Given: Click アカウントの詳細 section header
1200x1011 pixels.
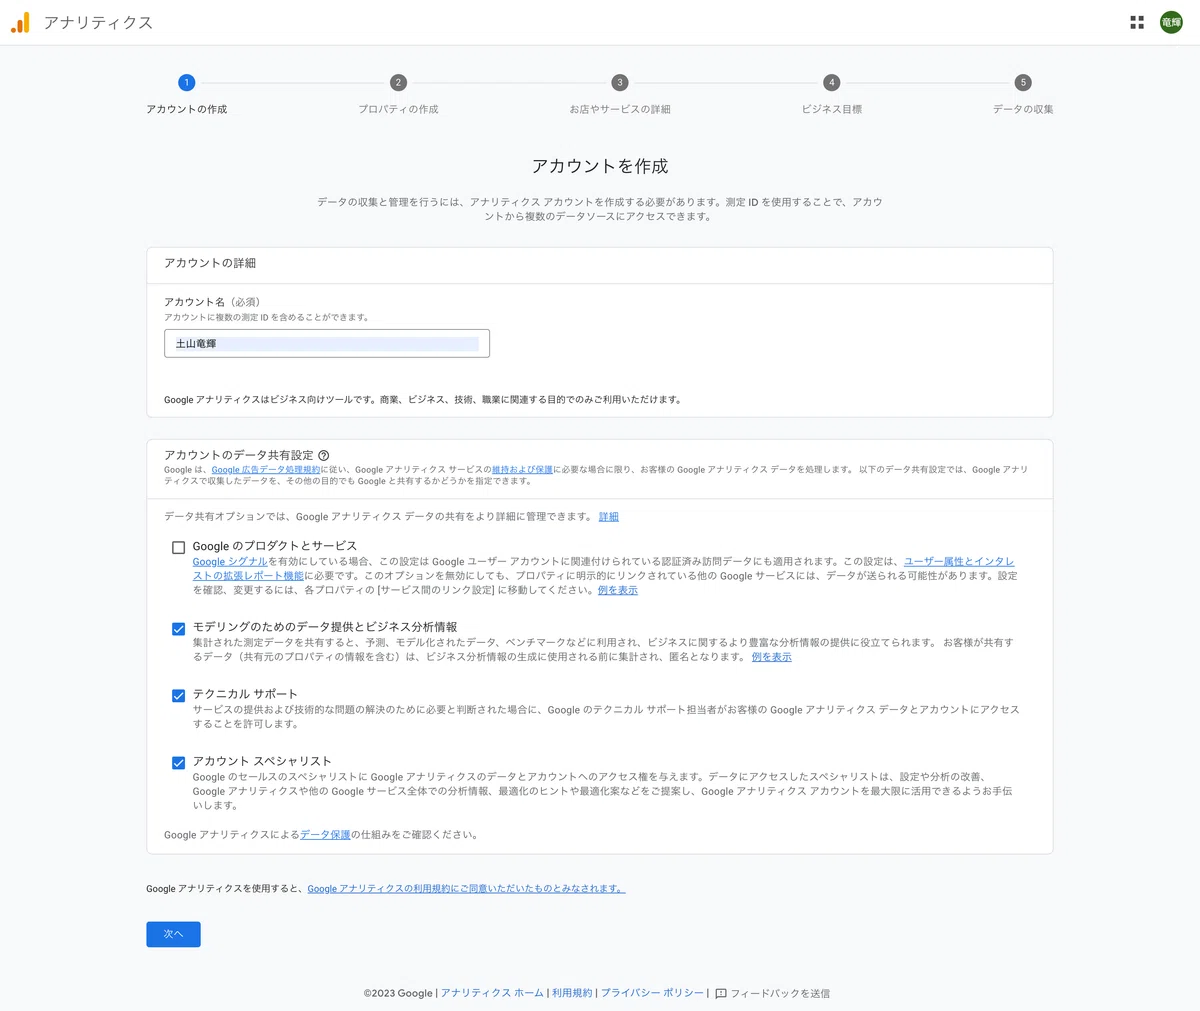Looking at the screenshot, I should coord(210,263).
